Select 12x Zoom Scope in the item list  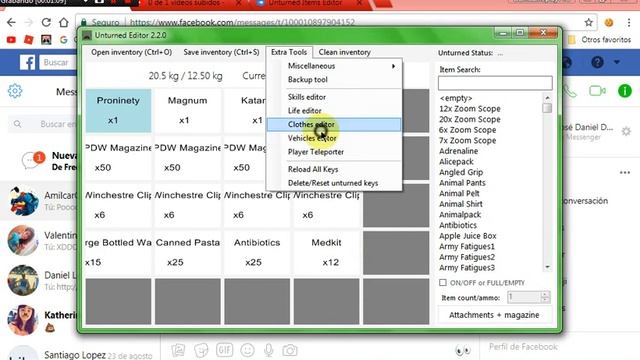(x=470, y=109)
